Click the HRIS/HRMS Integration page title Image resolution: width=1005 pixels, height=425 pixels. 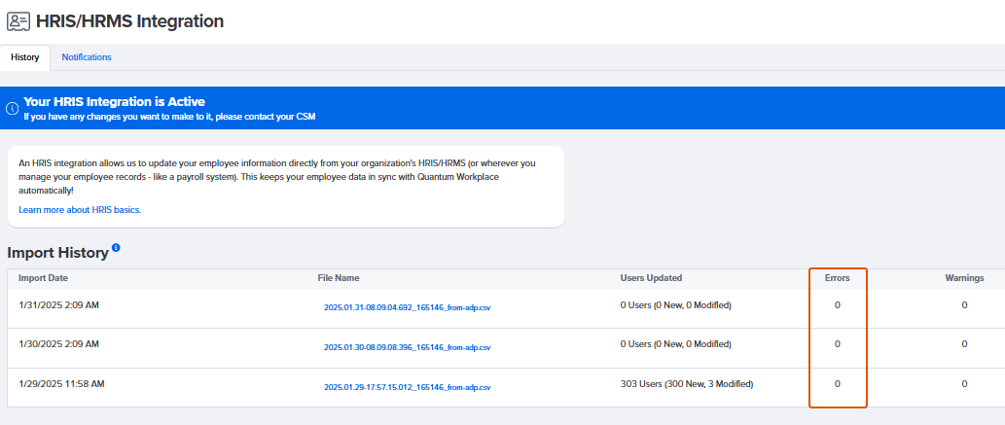click(x=129, y=21)
